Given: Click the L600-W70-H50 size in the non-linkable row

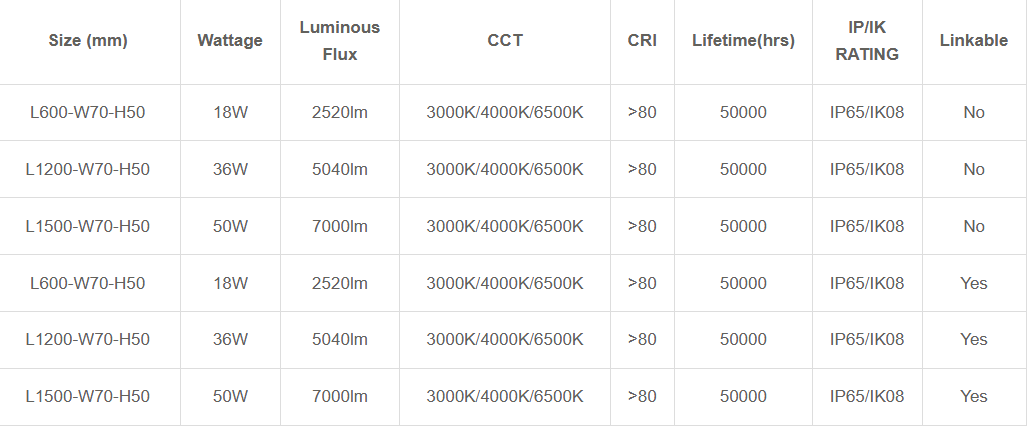Looking at the screenshot, I should tap(88, 113).
